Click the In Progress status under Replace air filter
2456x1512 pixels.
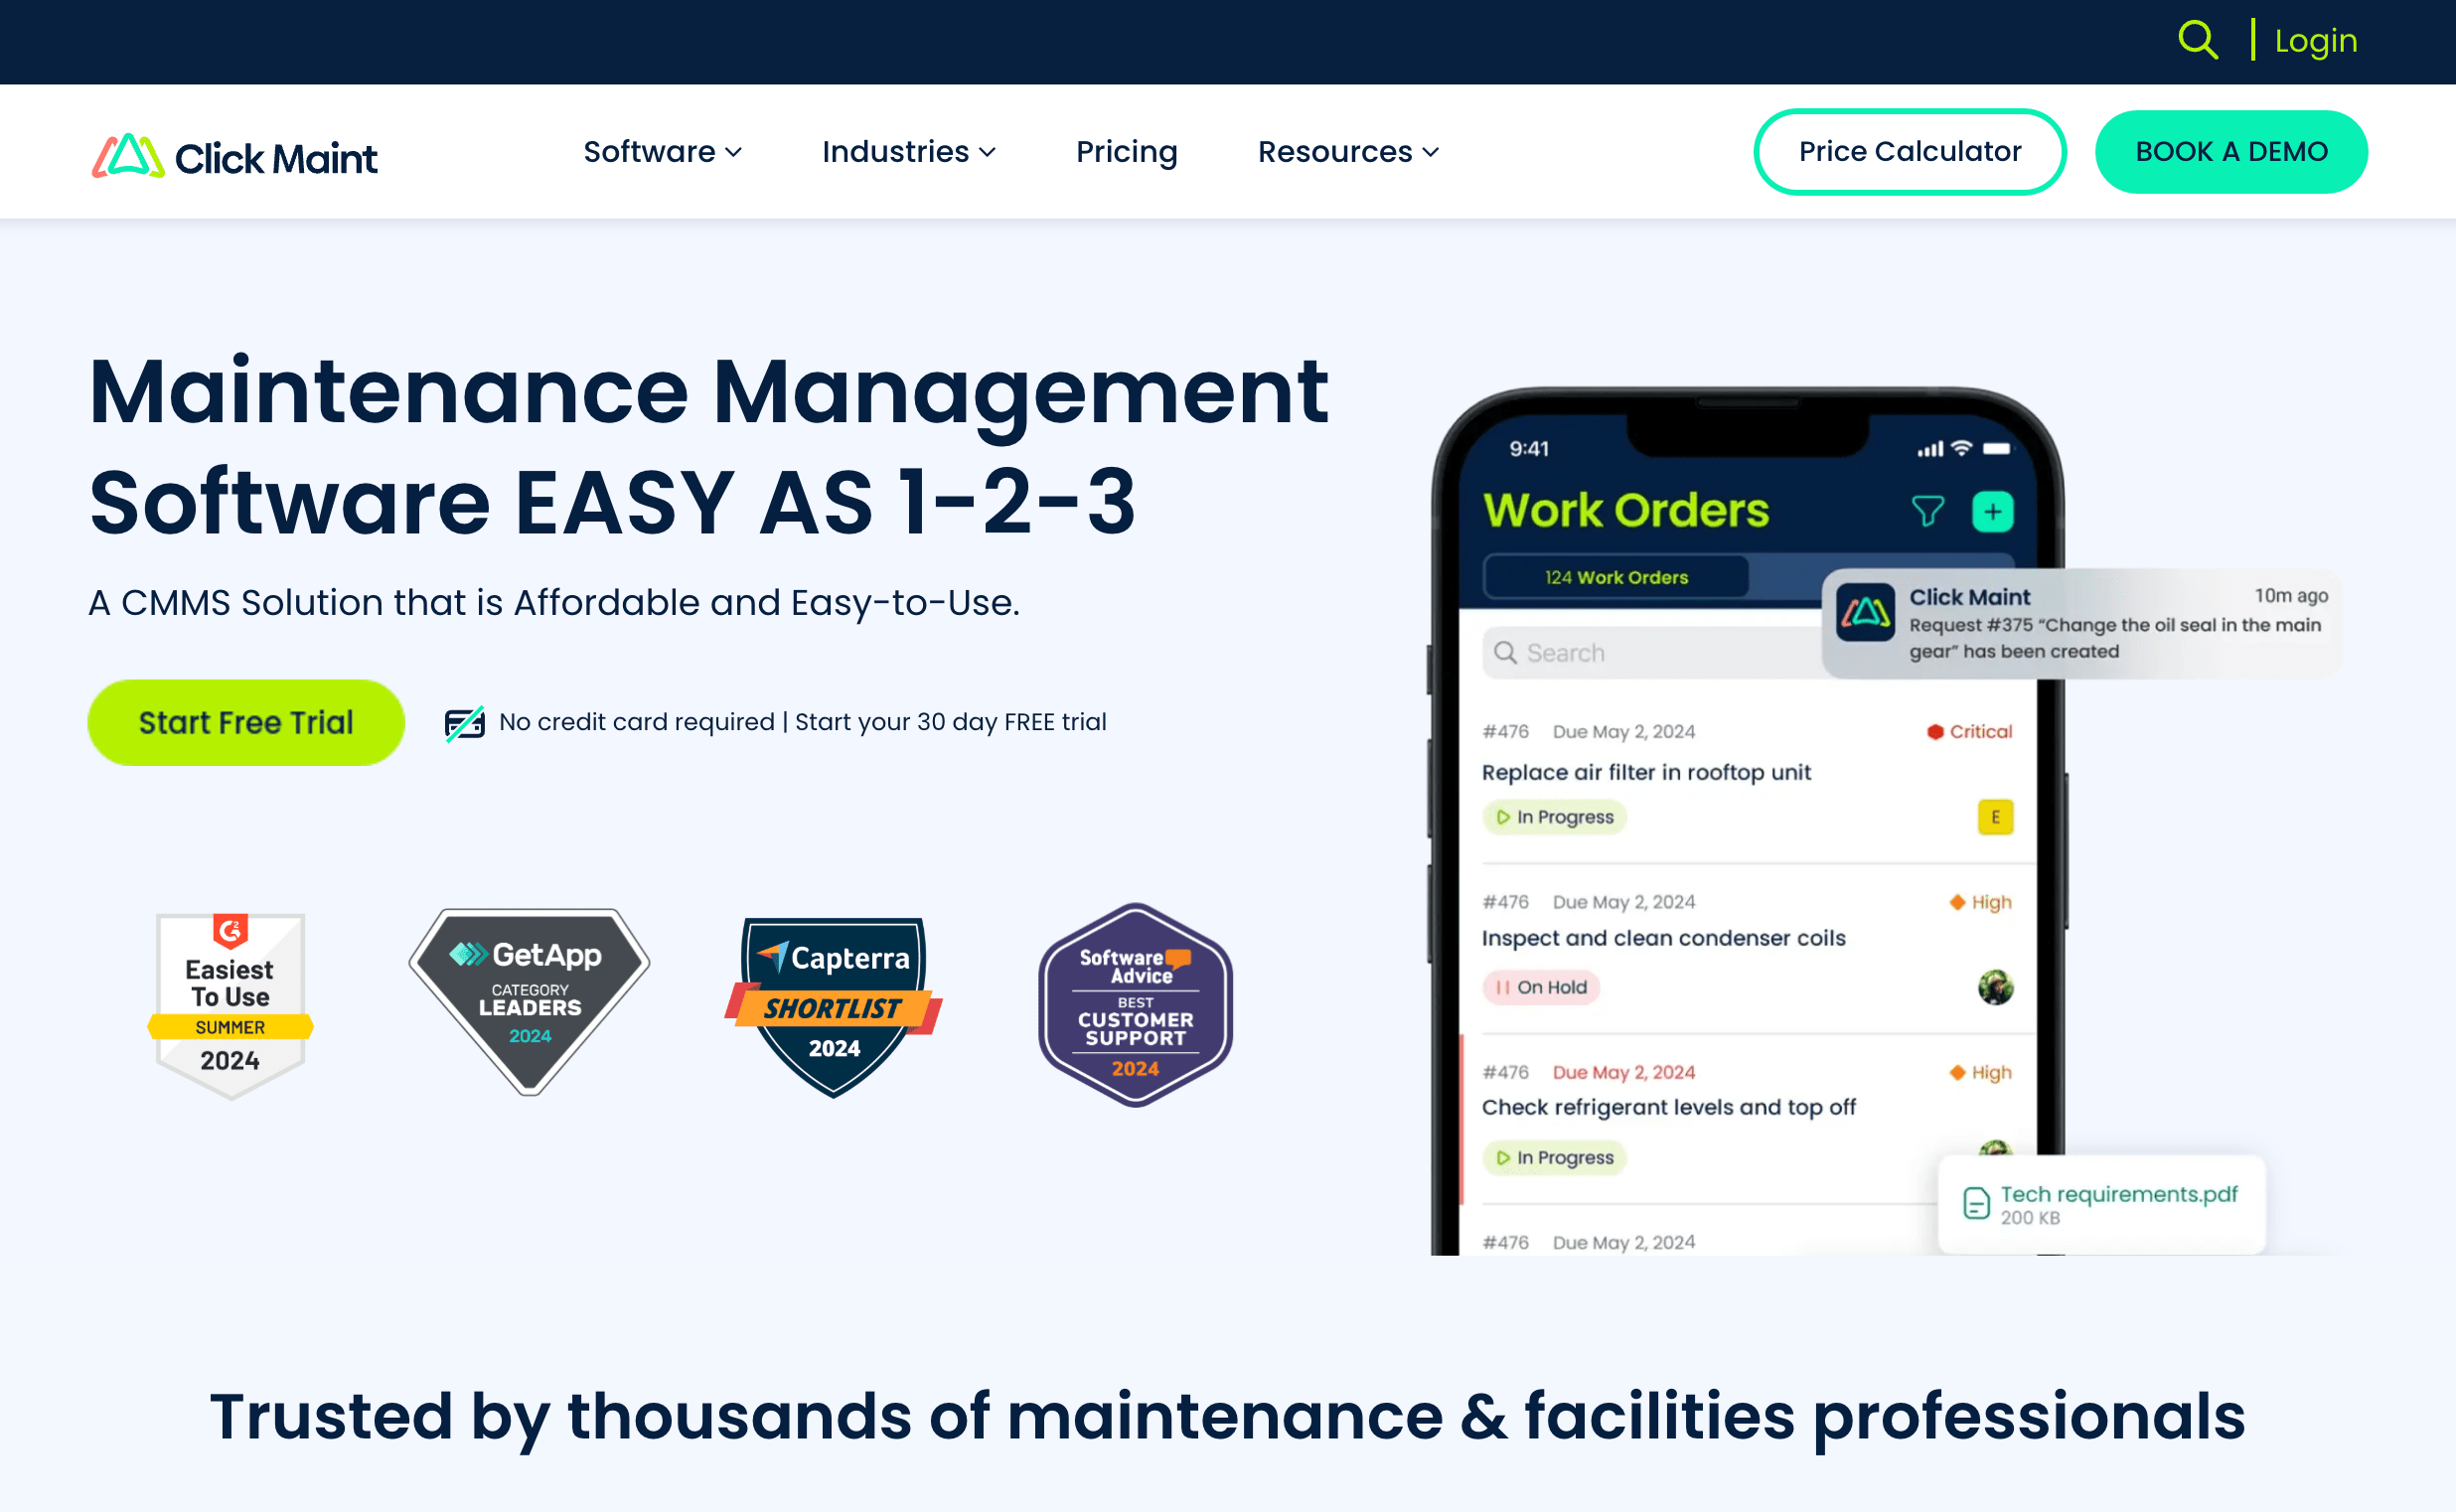[1554, 817]
